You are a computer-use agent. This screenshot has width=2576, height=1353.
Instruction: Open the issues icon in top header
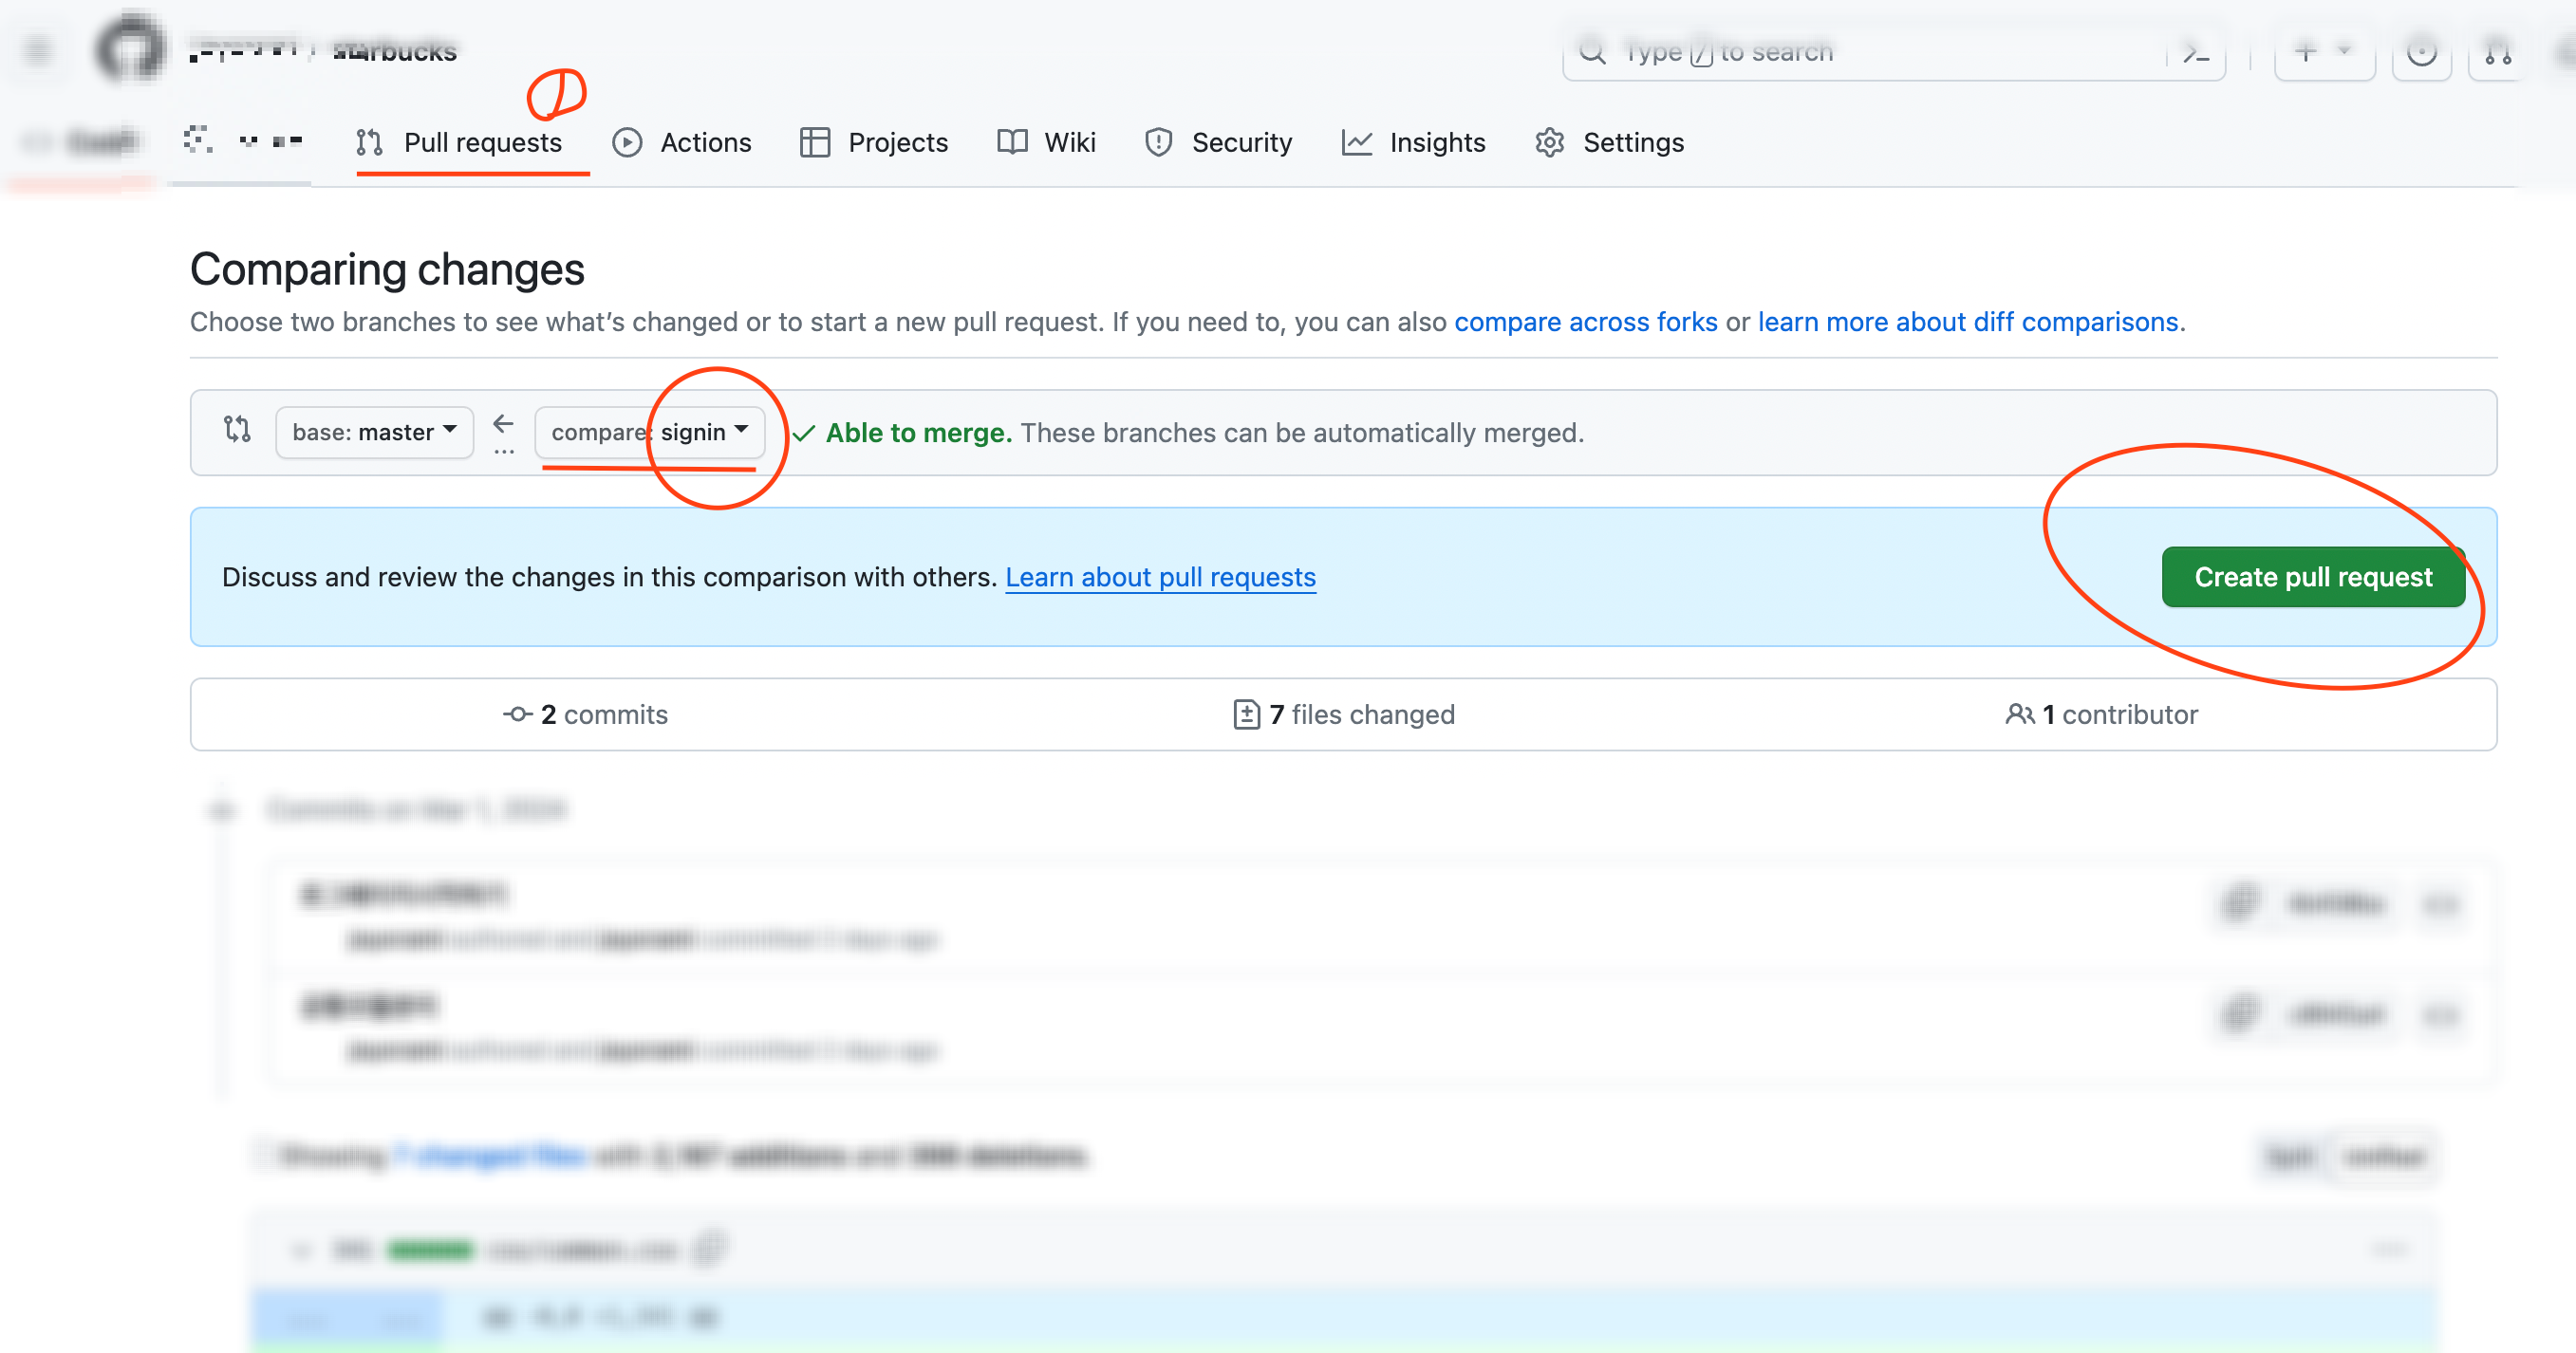pos(2421,52)
